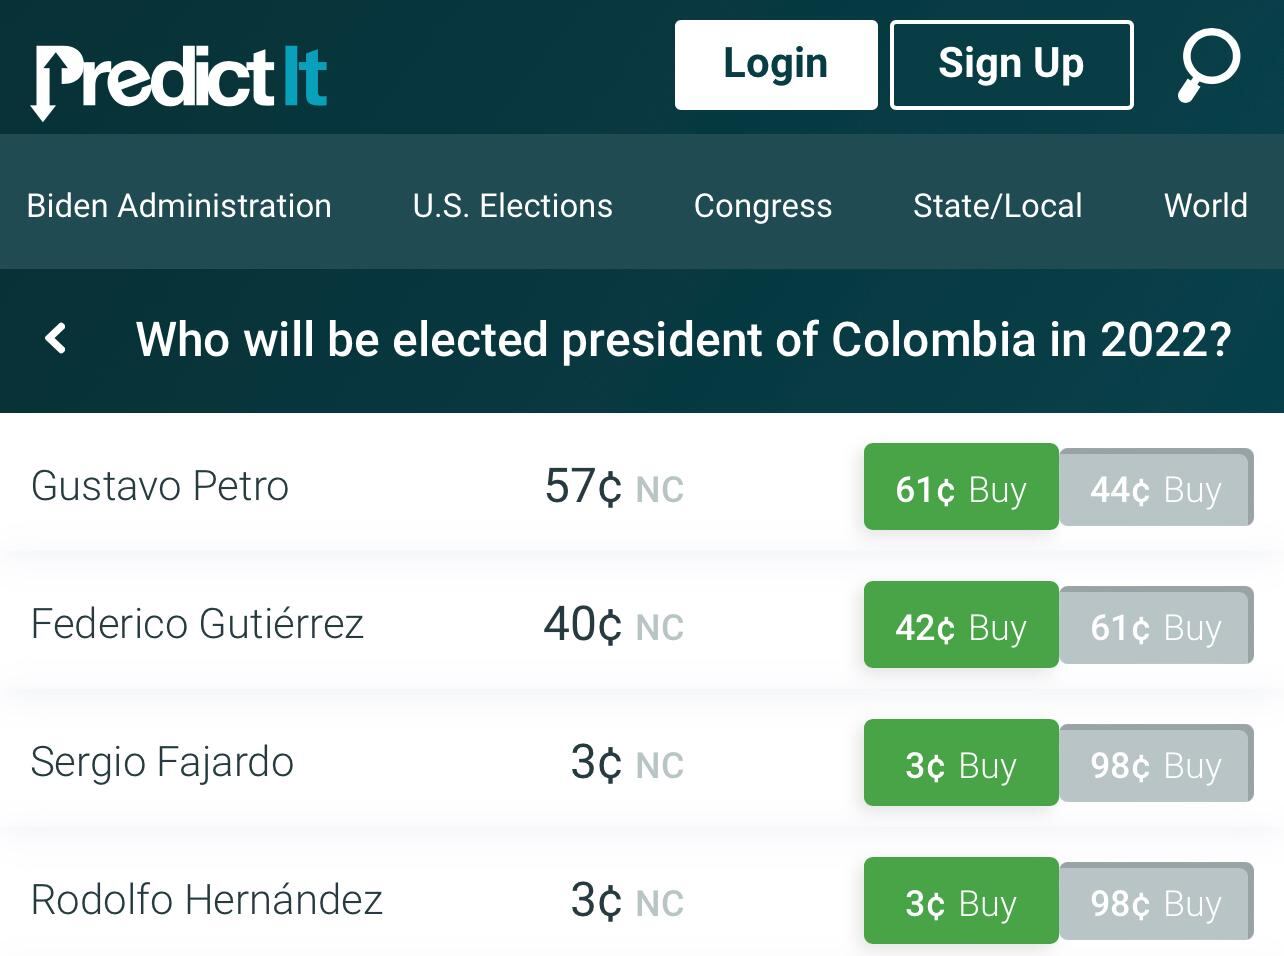Buy No on Federico Gutiérrez at 61¢

(1156, 626)
